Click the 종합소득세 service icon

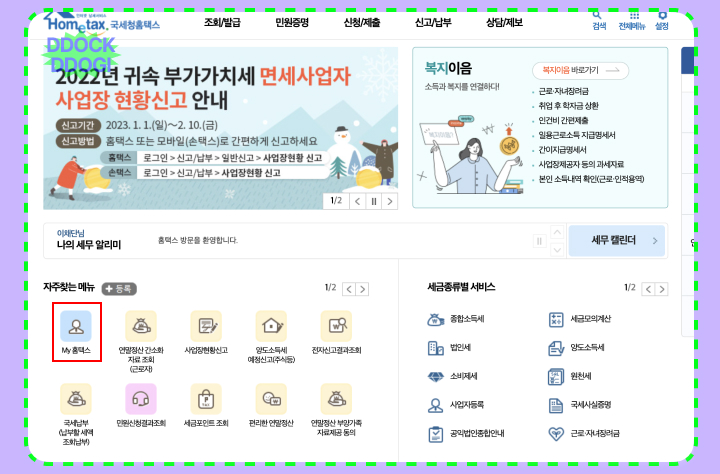(x=435, y=319)
